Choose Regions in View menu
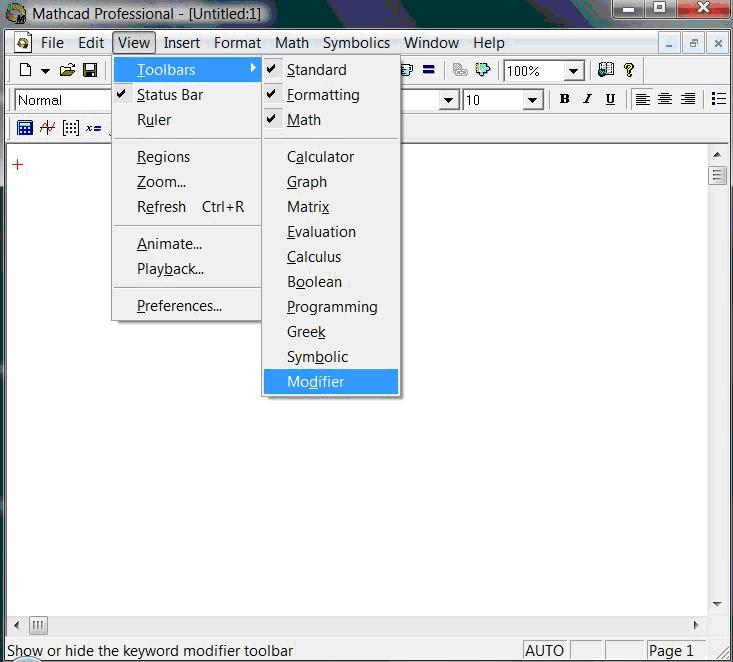Screen dimensions: 733x662 pyautogui.click(x=187, y=157)
